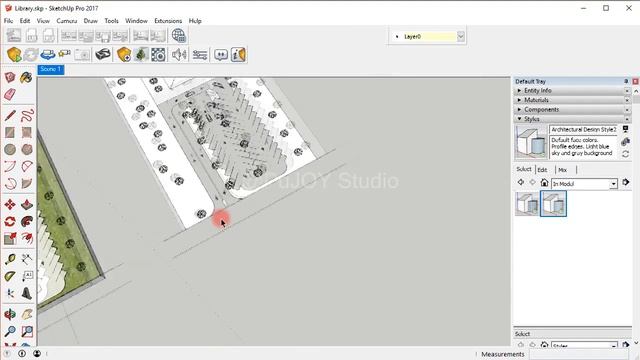
Task: Select the Rotated Rectangle tool
Action: tap(27, 132)
